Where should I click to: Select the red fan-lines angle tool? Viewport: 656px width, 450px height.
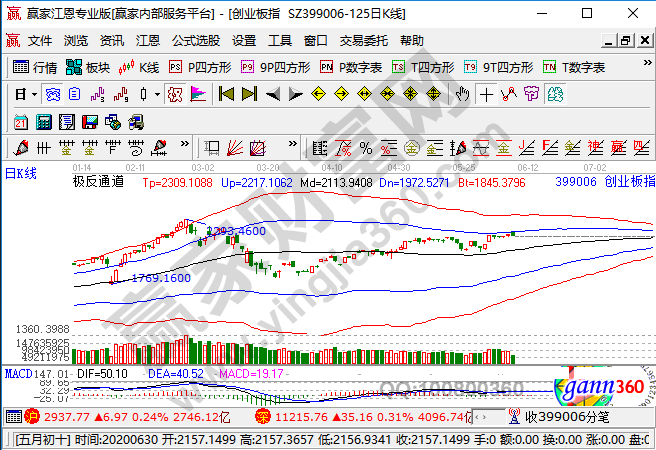click(235, 148)
